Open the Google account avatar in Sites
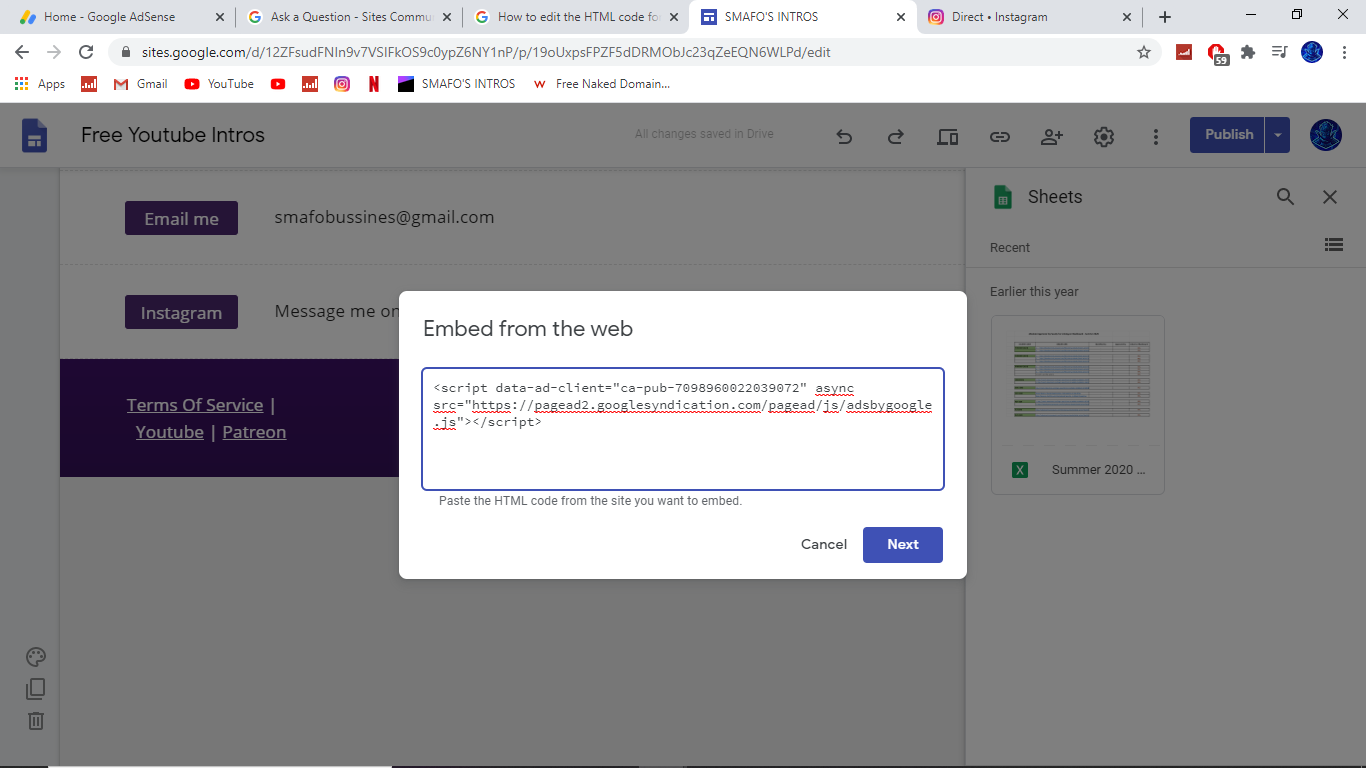Image resolution: width=1366 pixels, height=768 pixels. coord(1326,135)
